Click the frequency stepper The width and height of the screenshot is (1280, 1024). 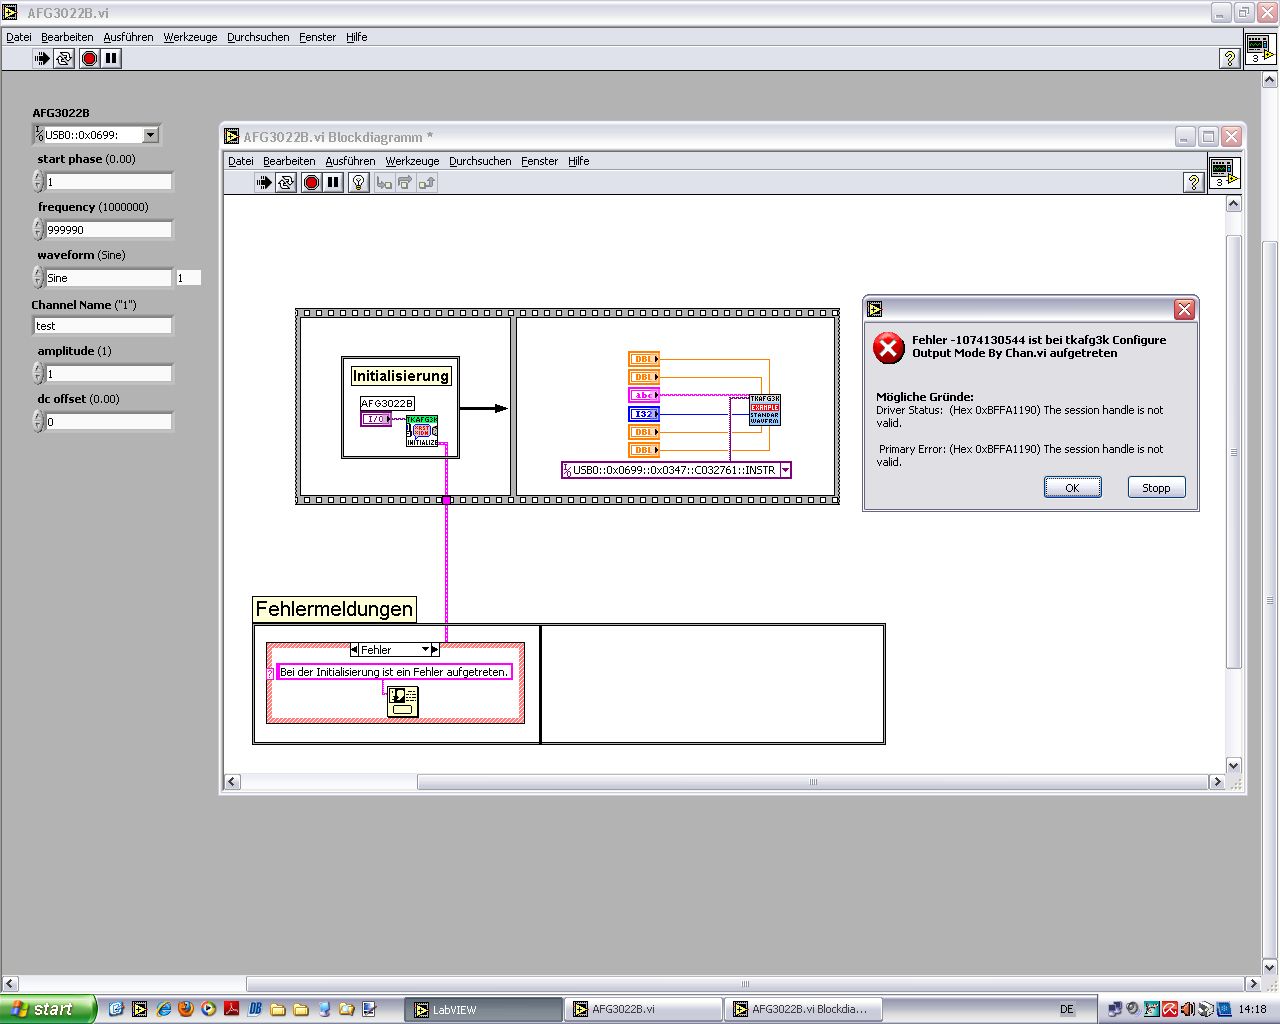38,229
